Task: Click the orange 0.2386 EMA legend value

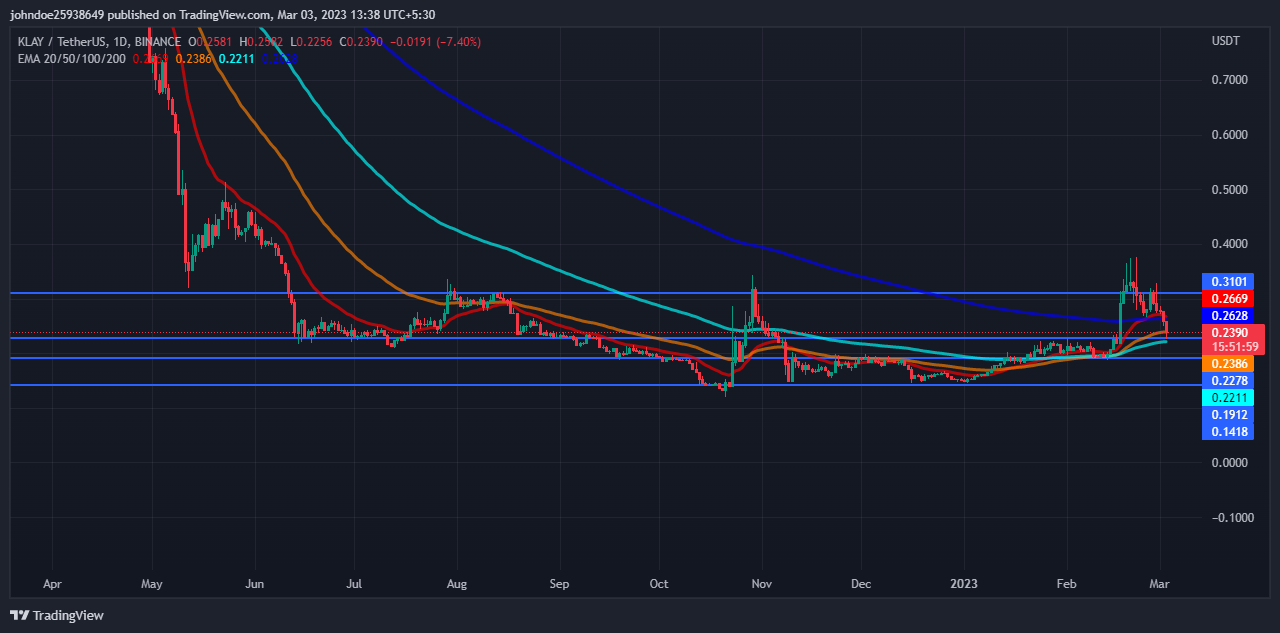Action: coord(192,59)
